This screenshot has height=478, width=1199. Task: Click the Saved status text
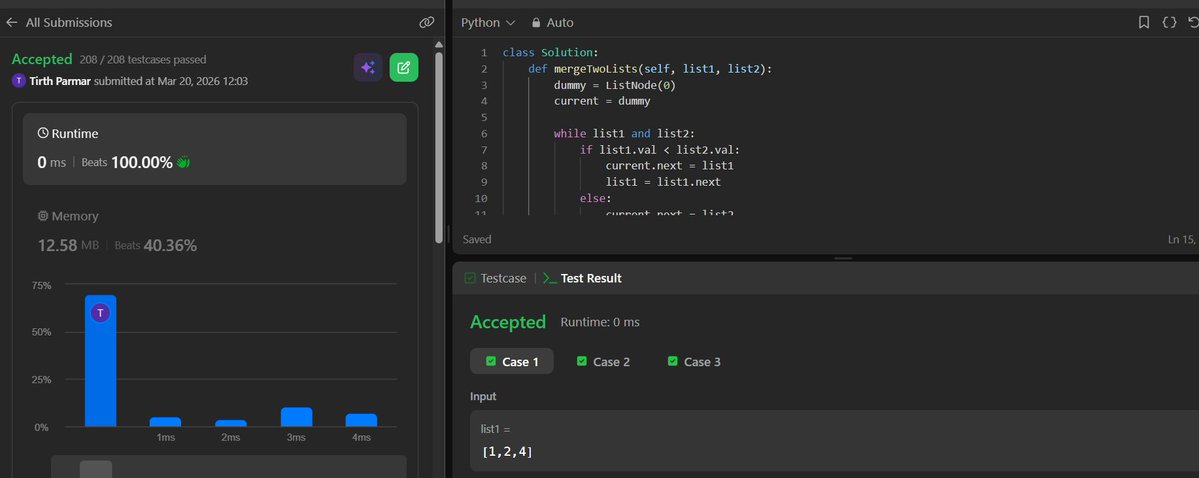tap(477, 239)
